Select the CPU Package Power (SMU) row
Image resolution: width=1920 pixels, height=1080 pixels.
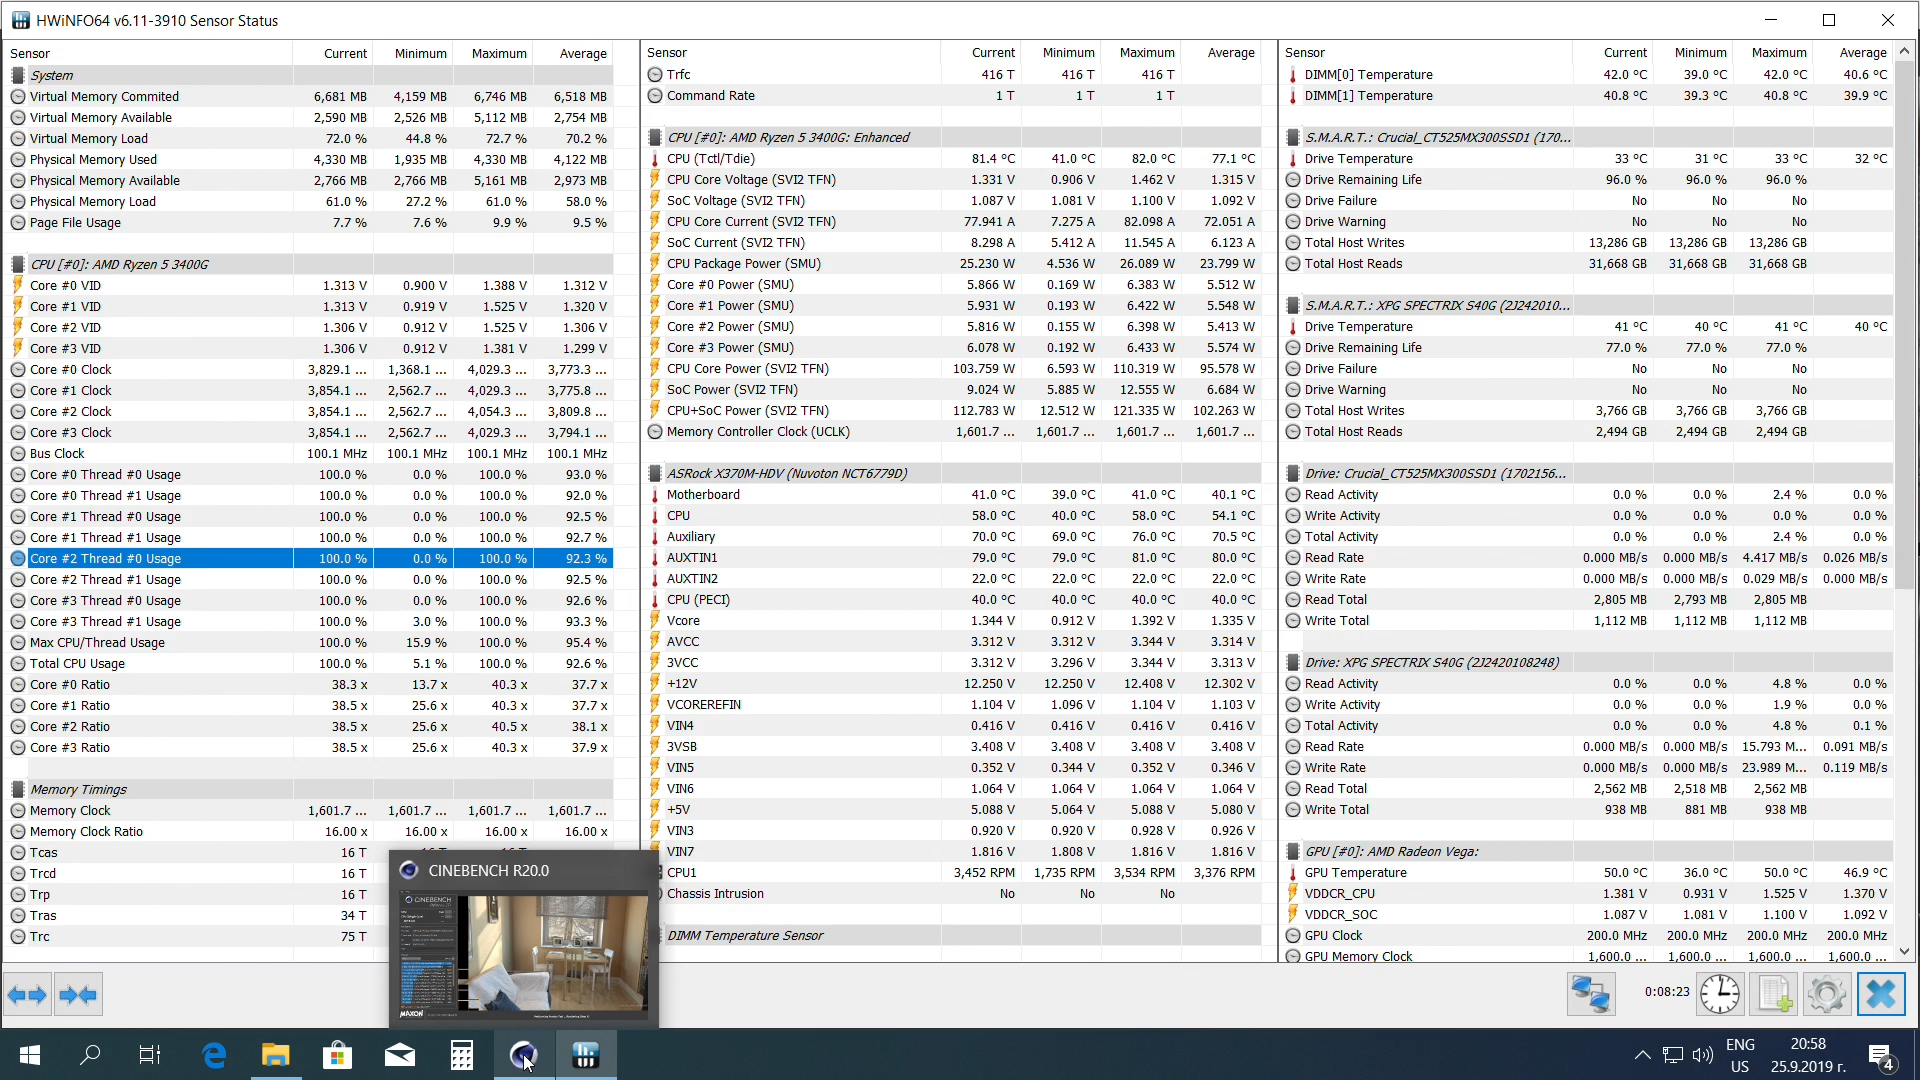click(953, 263)
